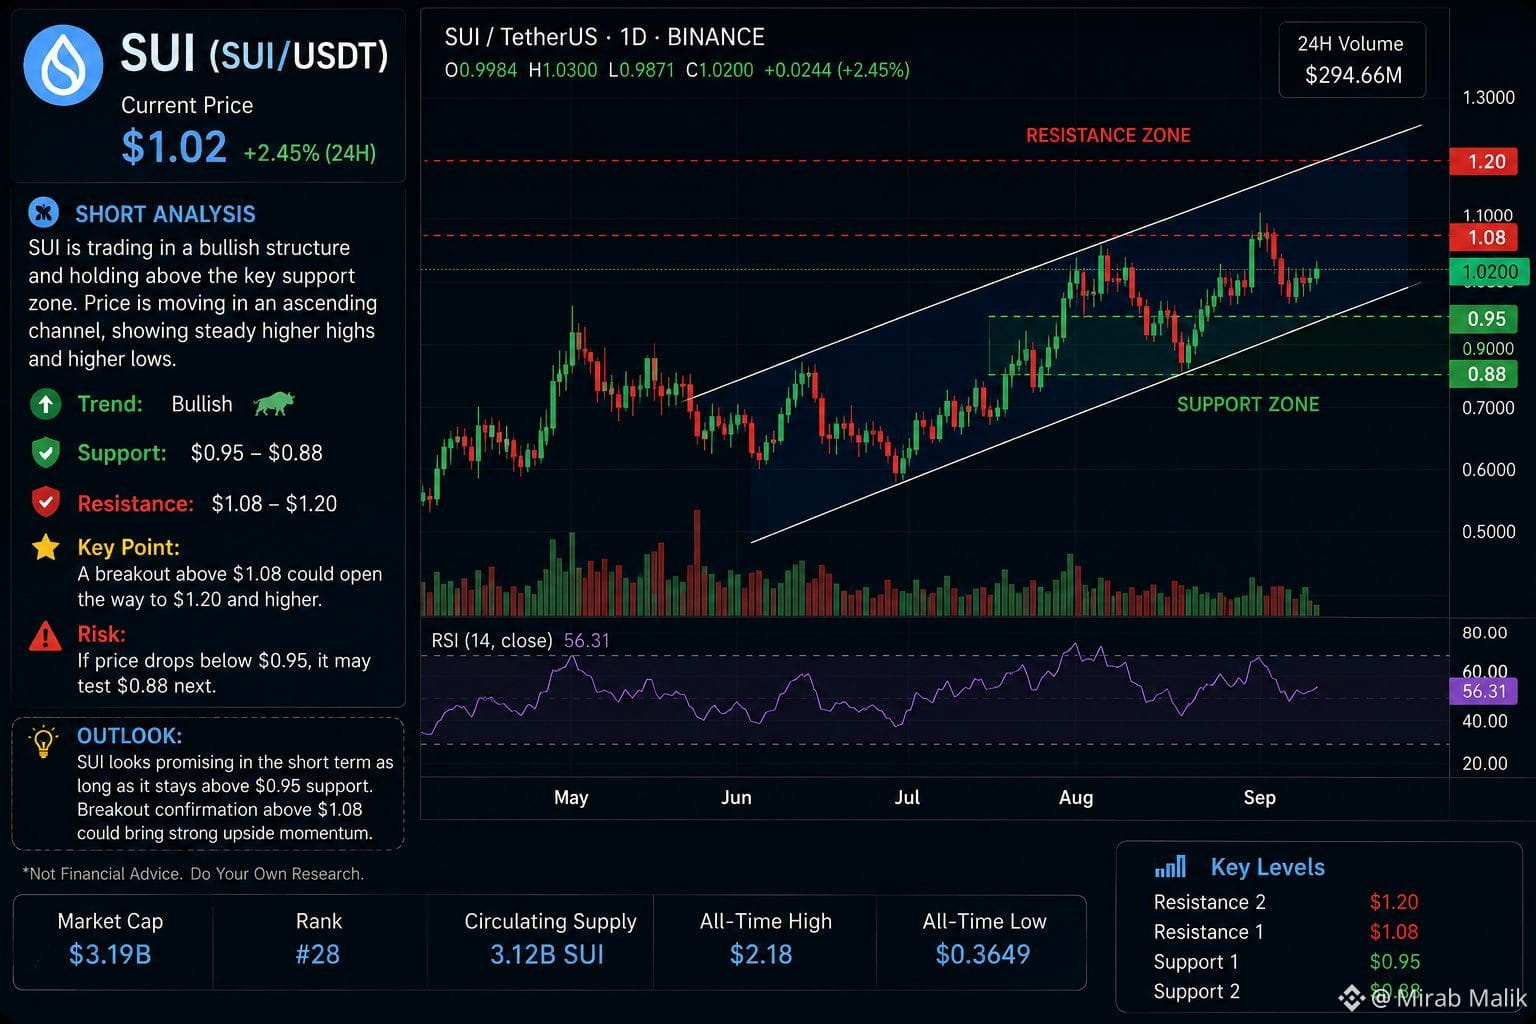Image resolution: width=1536 pixels, height=1024 pixels.
Task: Click the bar chart icon beside Key Levels
Action: (x=1170, y=866)
